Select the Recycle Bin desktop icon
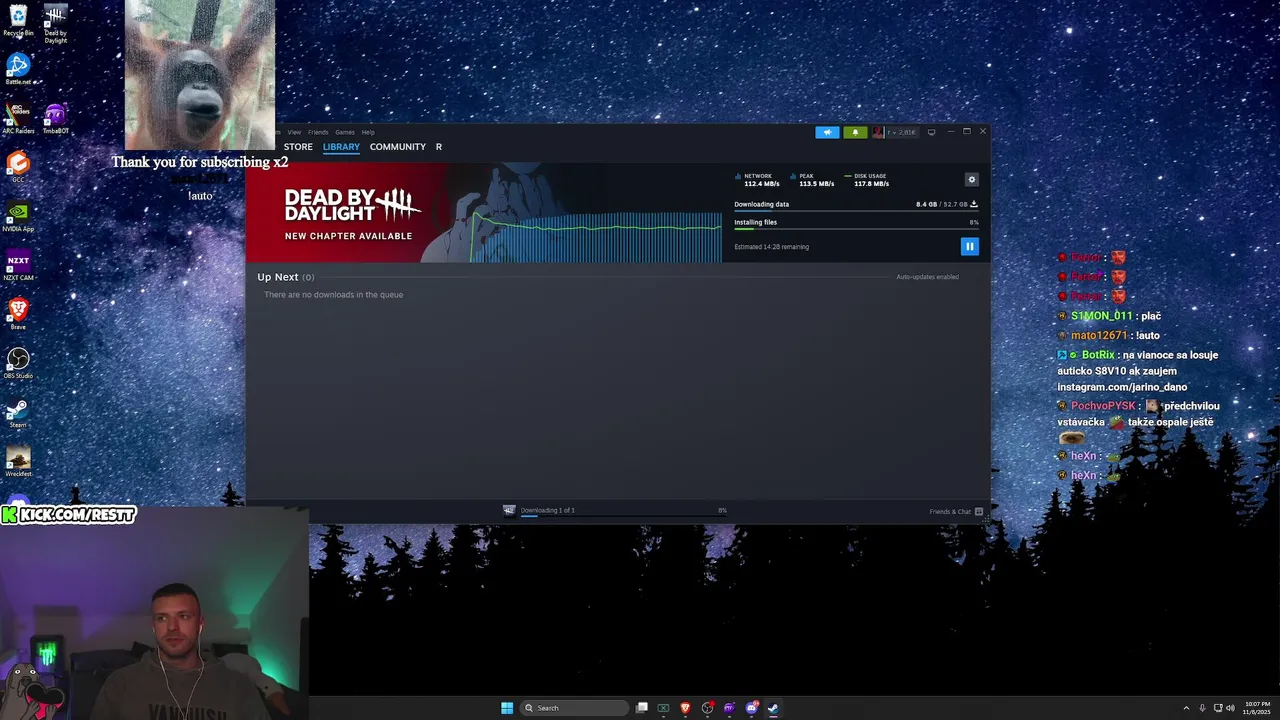The height and width of the screenshot is (720, 1280). pos(18,20)
